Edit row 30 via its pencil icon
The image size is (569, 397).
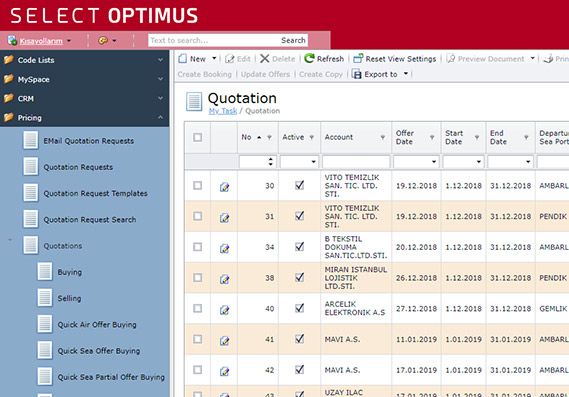pyautogui.click(x=225, y=187)
